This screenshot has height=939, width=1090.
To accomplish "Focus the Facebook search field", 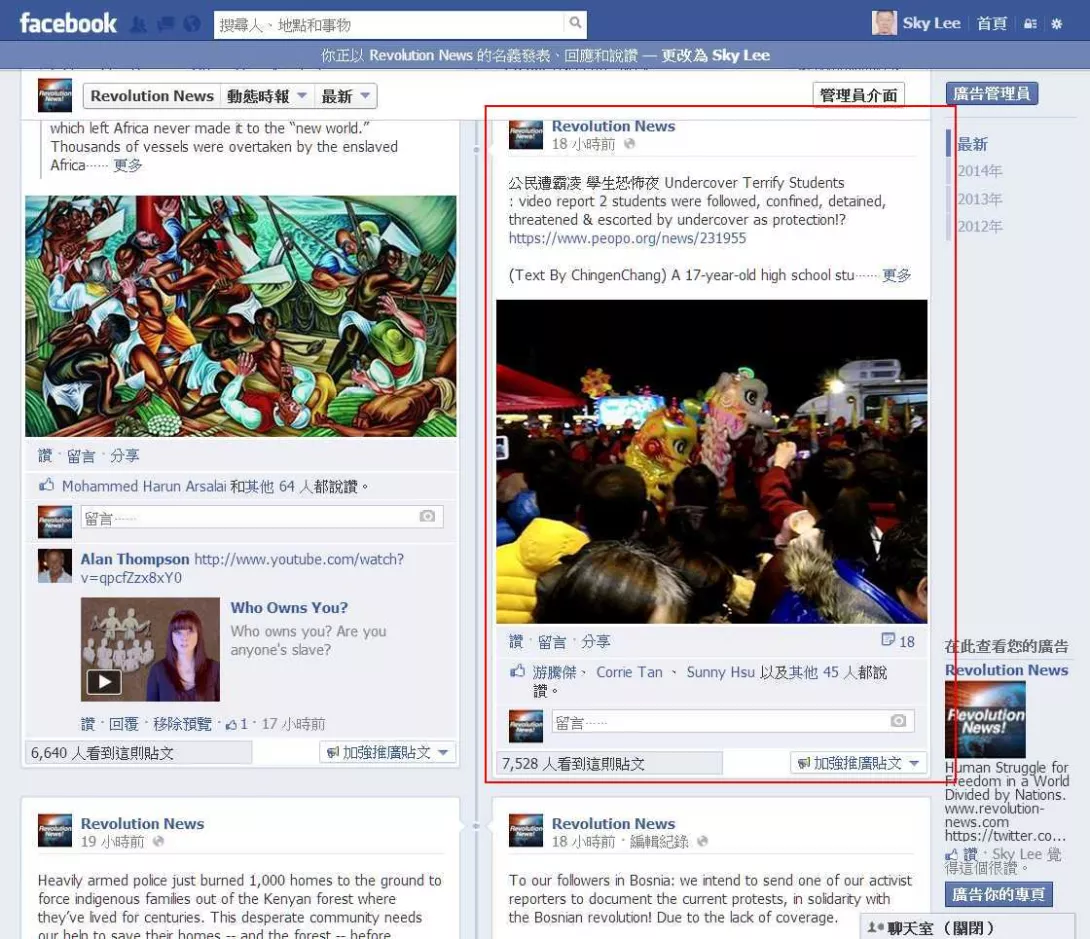I will click(389, 25).
